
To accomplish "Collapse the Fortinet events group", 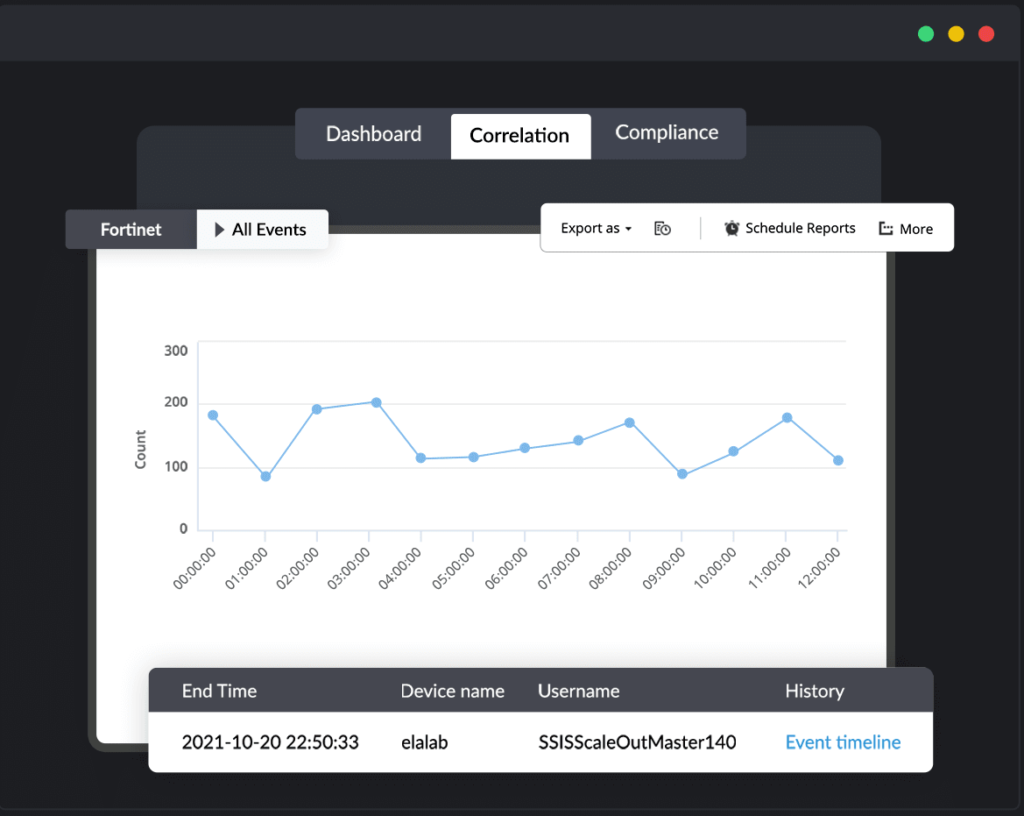I will [131, 229].
